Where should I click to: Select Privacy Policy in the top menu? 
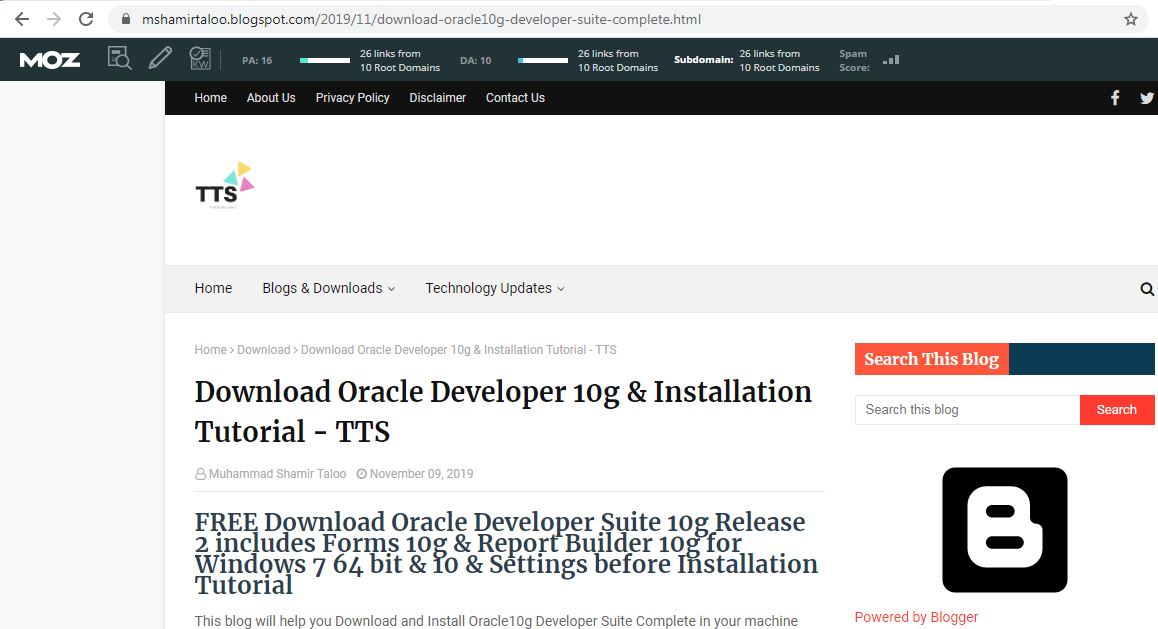(x=352, y=98)
